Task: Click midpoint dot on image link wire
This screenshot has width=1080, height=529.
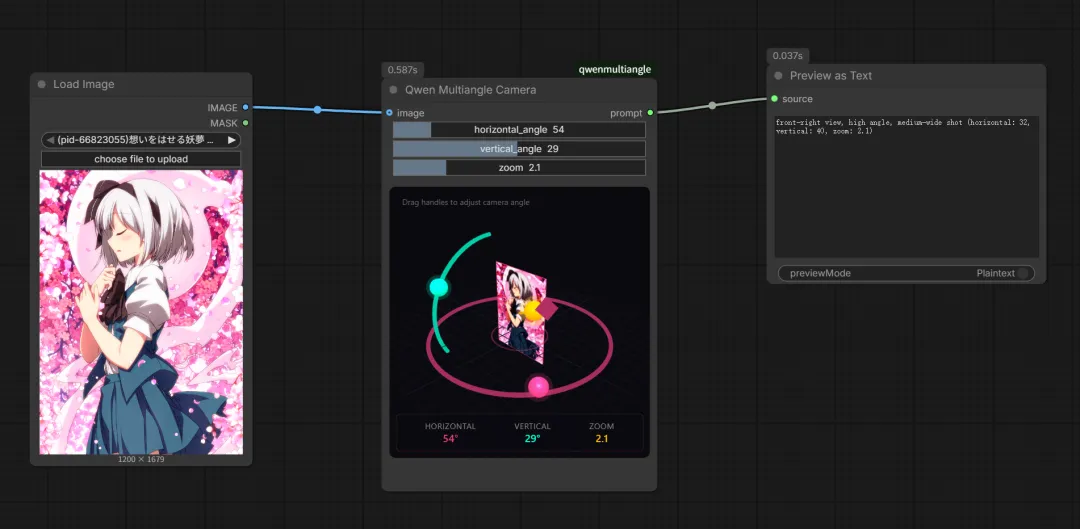Action: 318,110
